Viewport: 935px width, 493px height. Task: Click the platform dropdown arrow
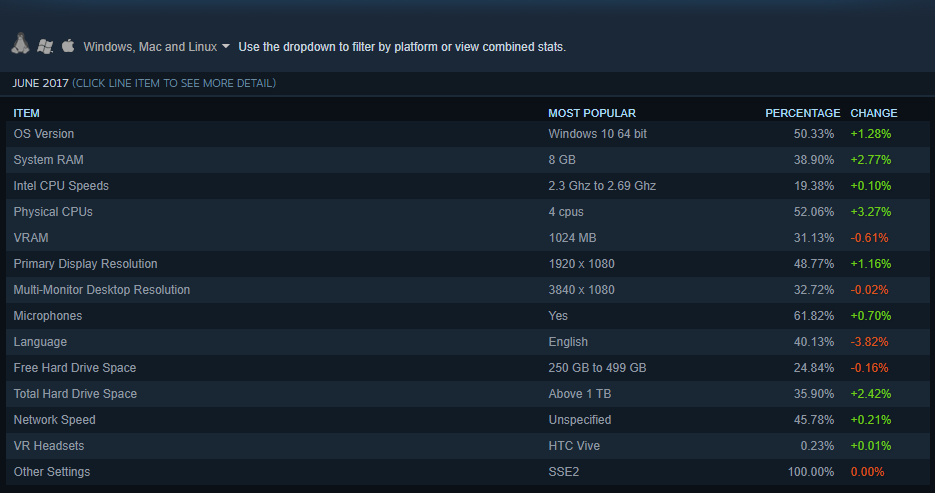click(x=226, y=46)
